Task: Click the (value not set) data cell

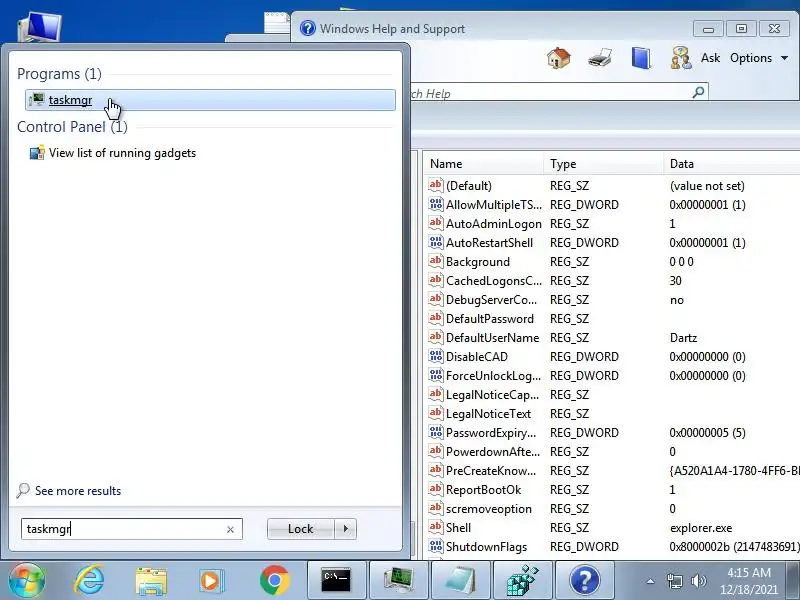Action: pos(707,186)
